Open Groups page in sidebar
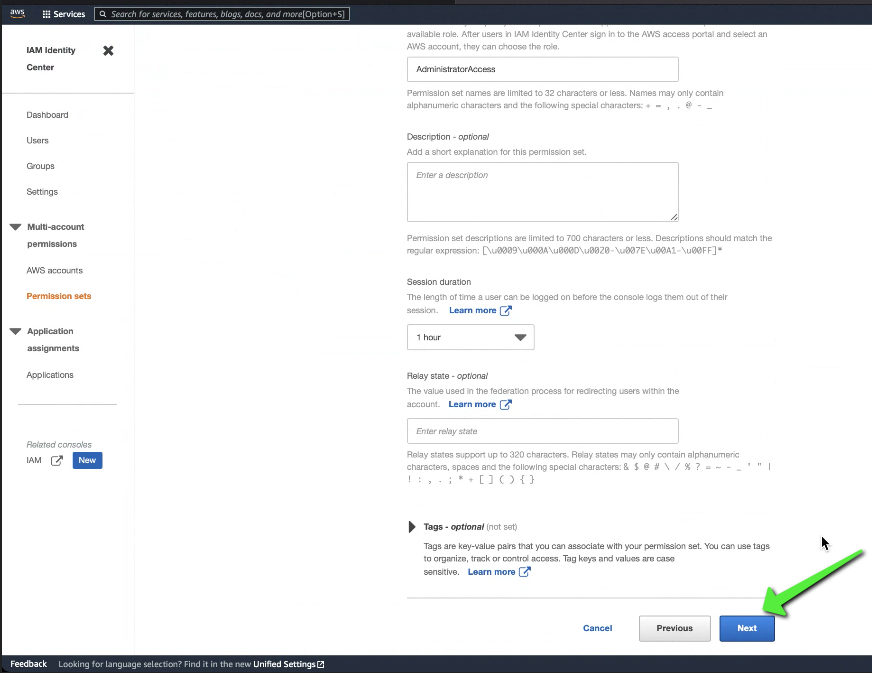This screenshot has height=673, width=872. pos(40,166)
